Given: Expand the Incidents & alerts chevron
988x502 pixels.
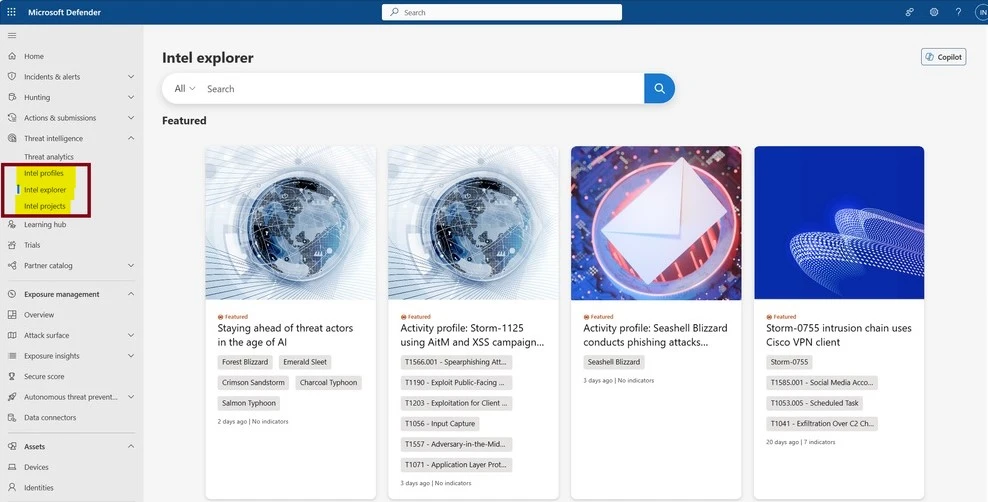Looking at the screenshot, I should click(131, 76).
